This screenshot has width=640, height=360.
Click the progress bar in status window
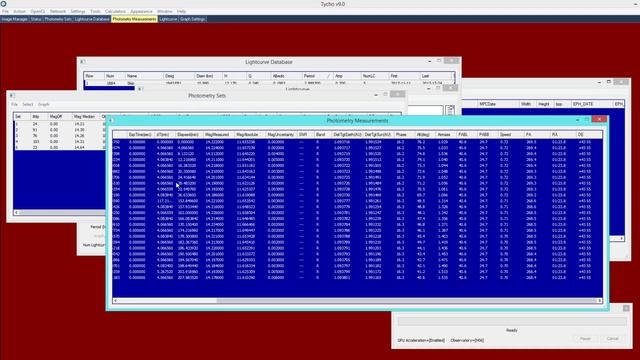point(512,322)
